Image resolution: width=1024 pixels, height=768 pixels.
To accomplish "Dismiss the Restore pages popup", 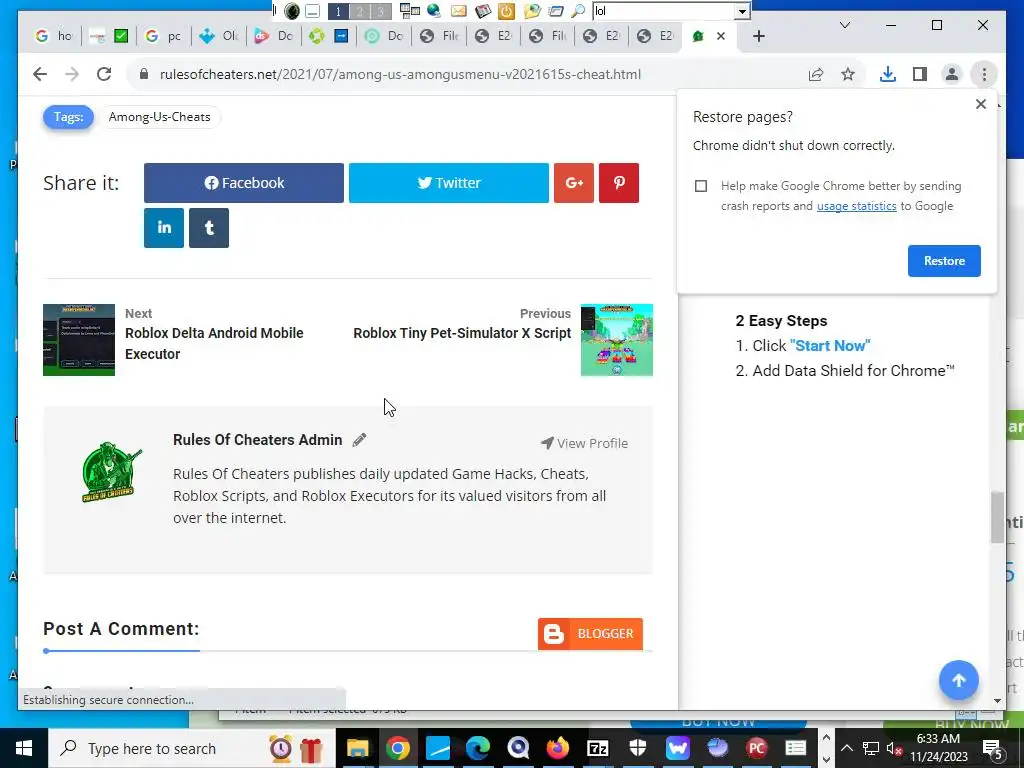I will [x=980, y=104].
